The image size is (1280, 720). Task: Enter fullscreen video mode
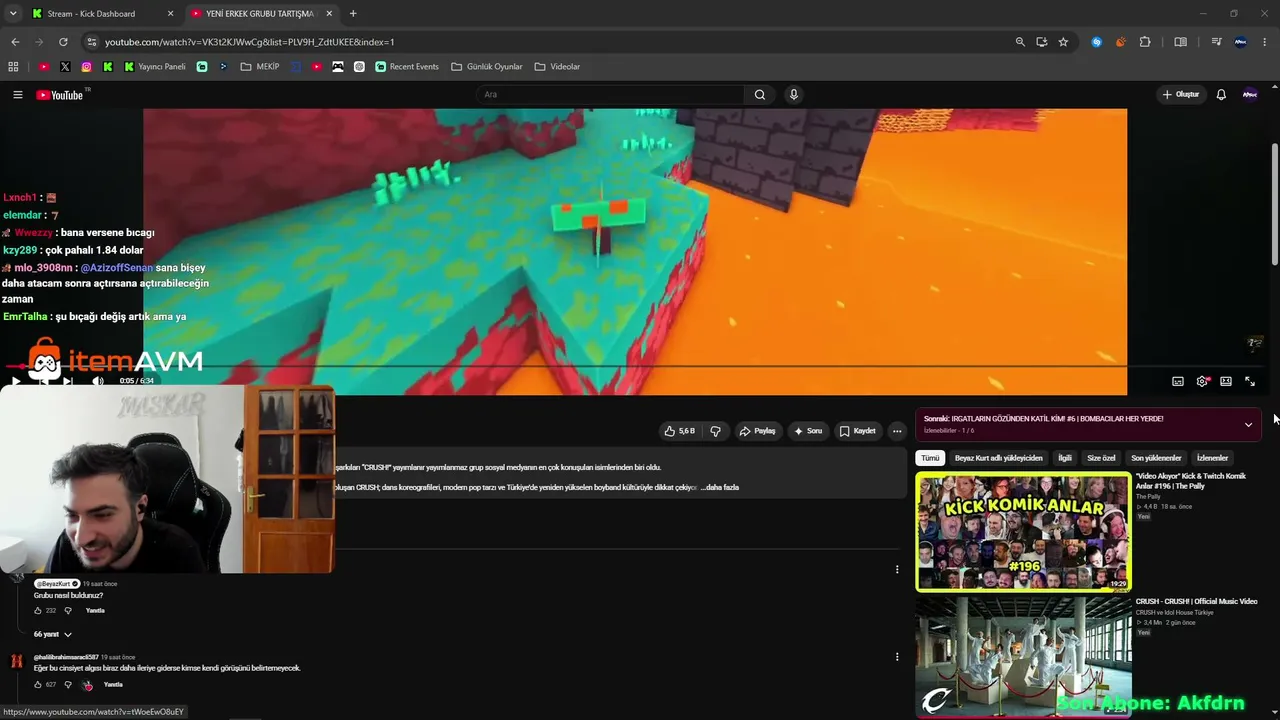pyautogui.click(x=1250, y=381)
